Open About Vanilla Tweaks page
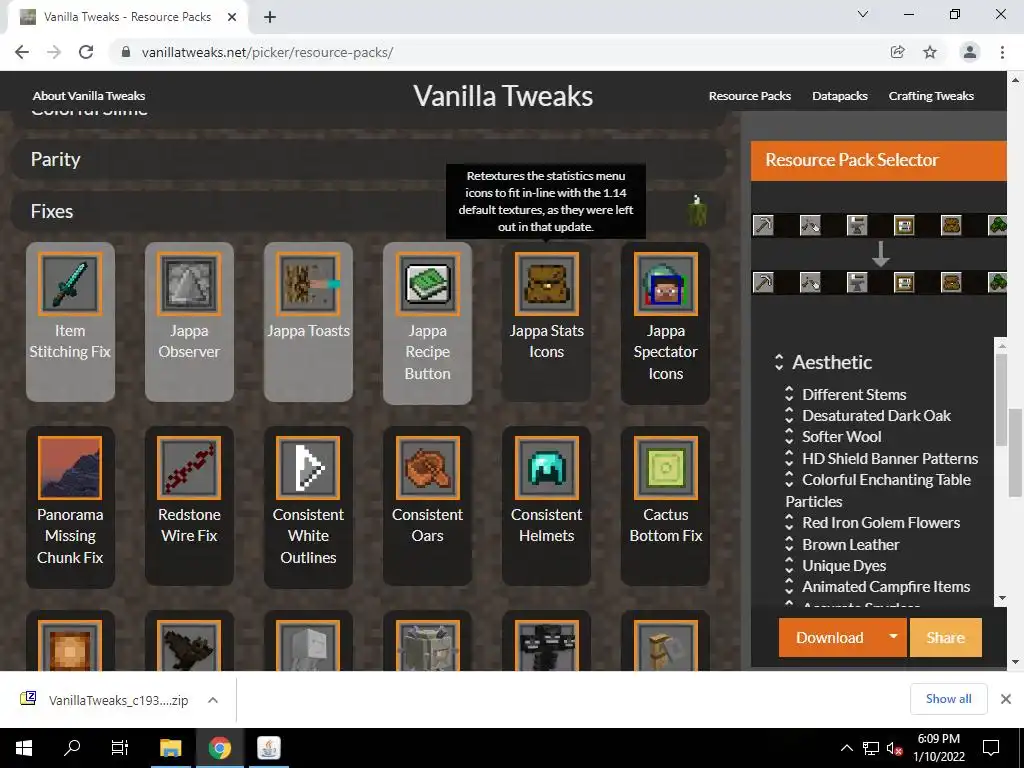Screen dimensions: 1024x768 tap(89, 96)
